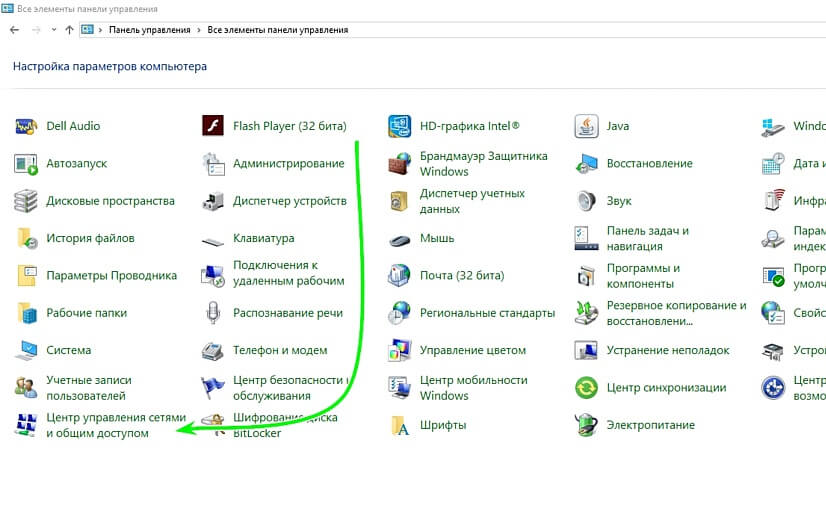This screenshot has height=505, width=826.
Task: Go to Программы и компоненты
Action: 642,276
